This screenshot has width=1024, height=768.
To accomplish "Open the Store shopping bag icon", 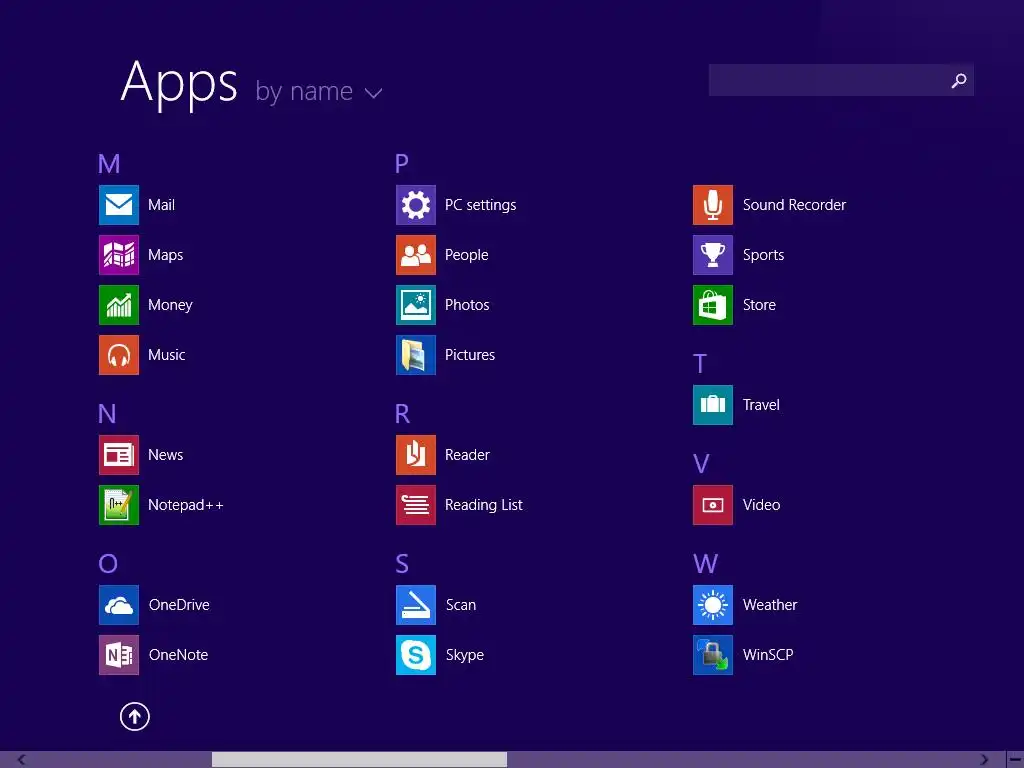I will 713,305.
